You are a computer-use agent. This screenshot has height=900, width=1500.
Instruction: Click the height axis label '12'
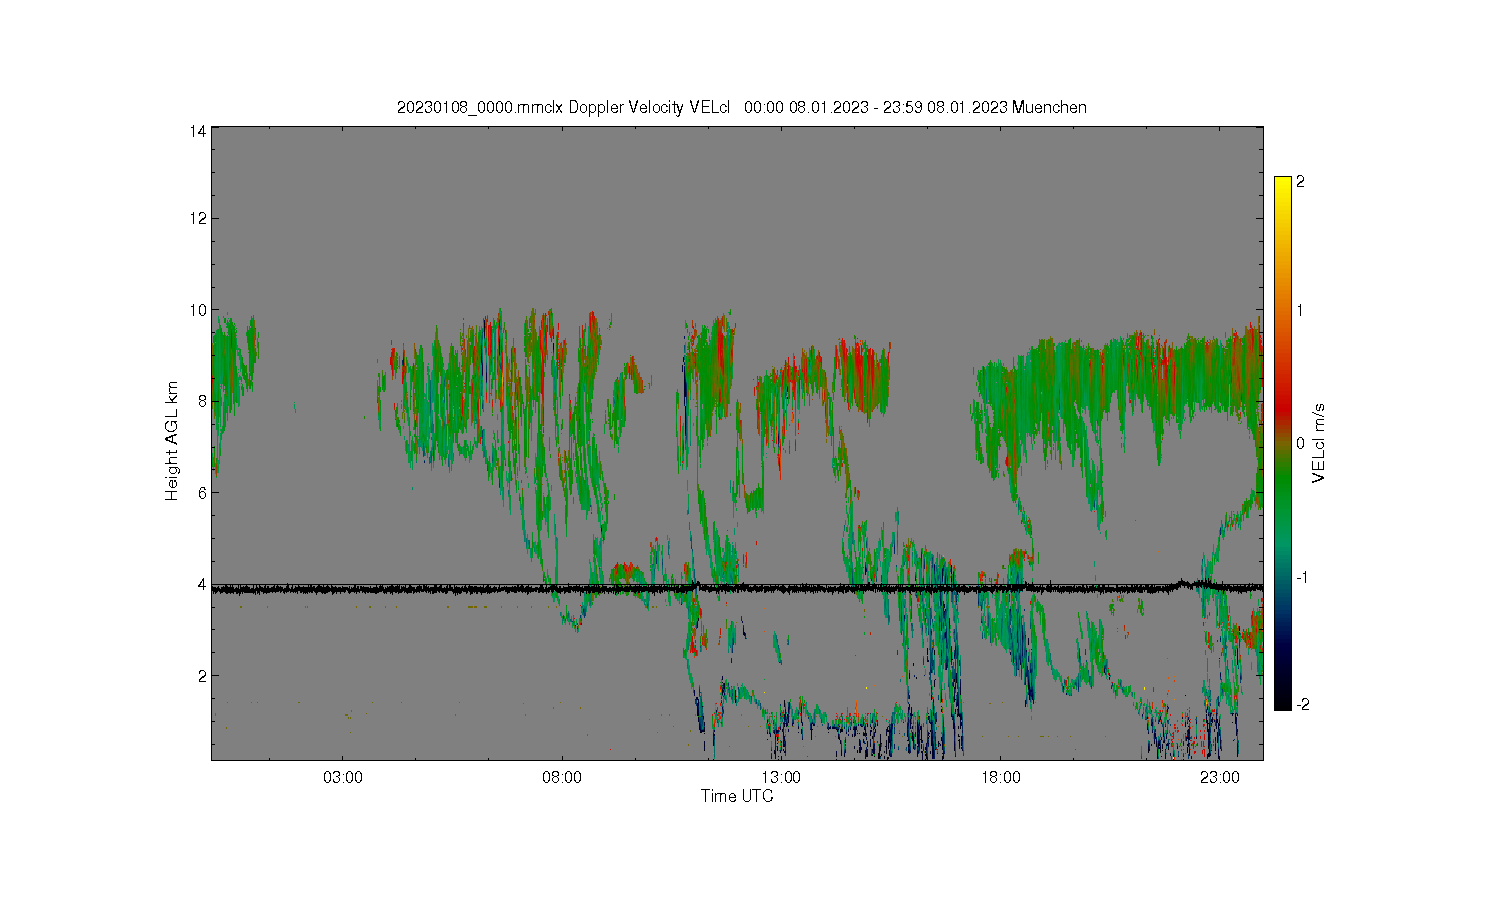click(x=197, y=218)
